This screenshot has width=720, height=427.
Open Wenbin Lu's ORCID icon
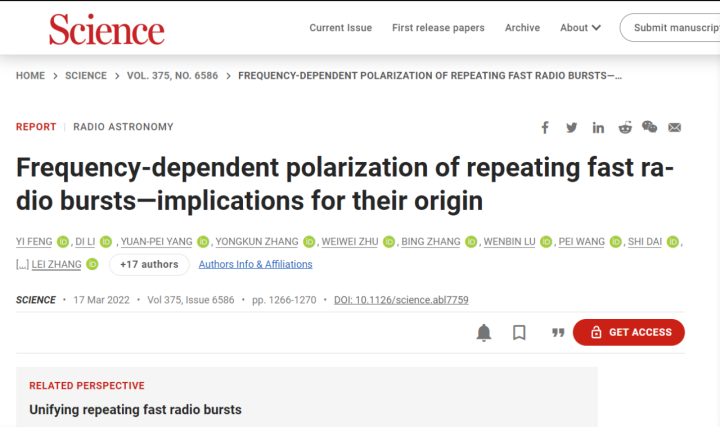pos(546,242)
